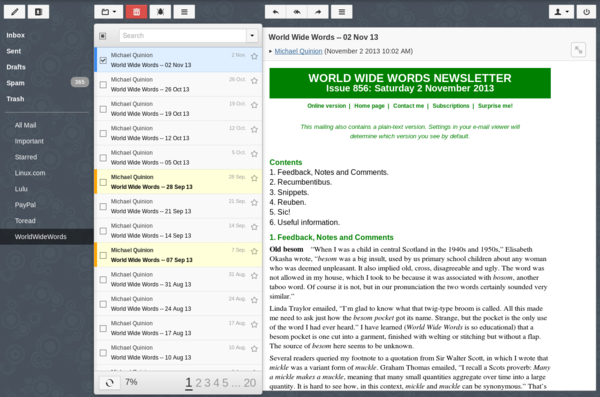Star the 24 Aug 13 message

(x=254, y=300)
